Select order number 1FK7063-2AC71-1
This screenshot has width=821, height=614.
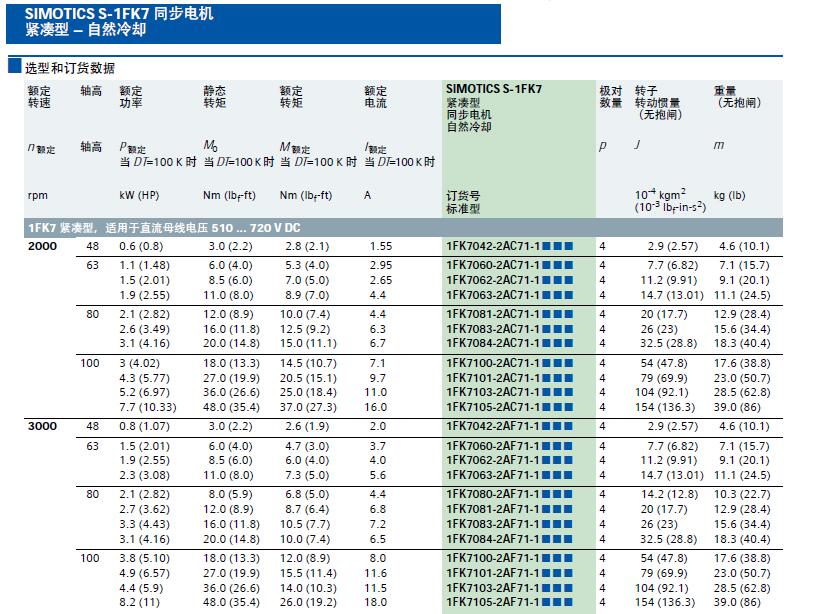point(492,295)
